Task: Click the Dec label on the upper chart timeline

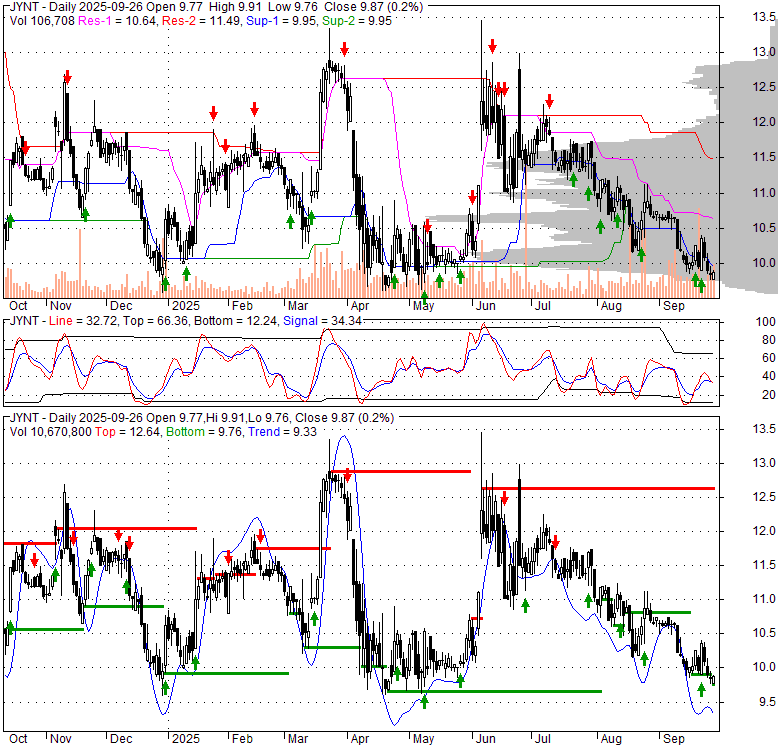Action: tap(121, 306)
